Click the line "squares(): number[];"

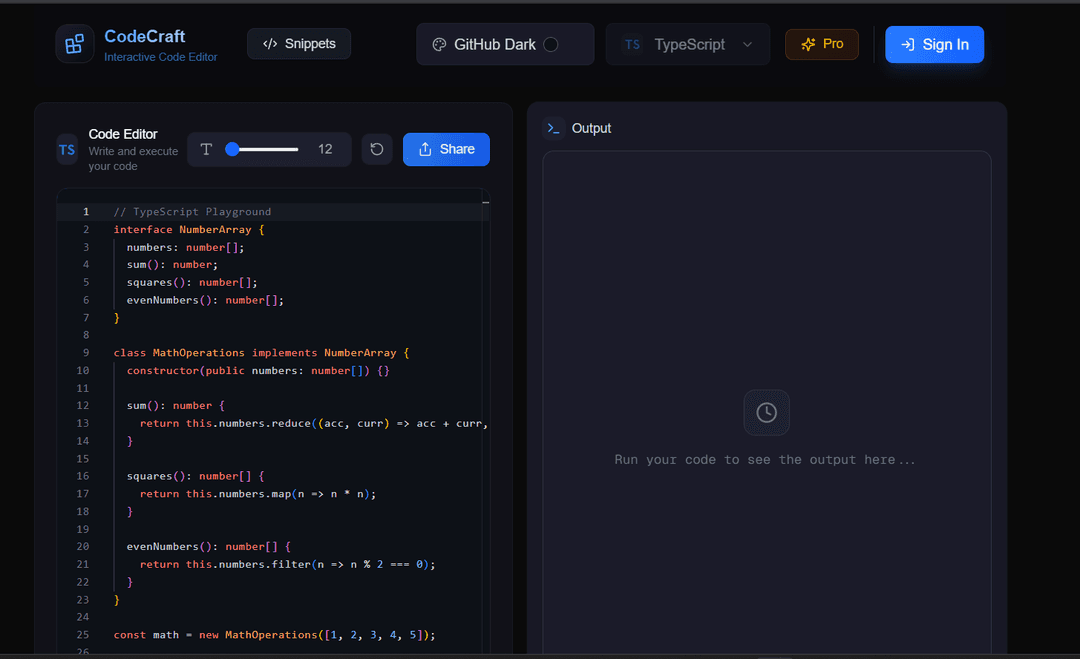tap(192, 283)
